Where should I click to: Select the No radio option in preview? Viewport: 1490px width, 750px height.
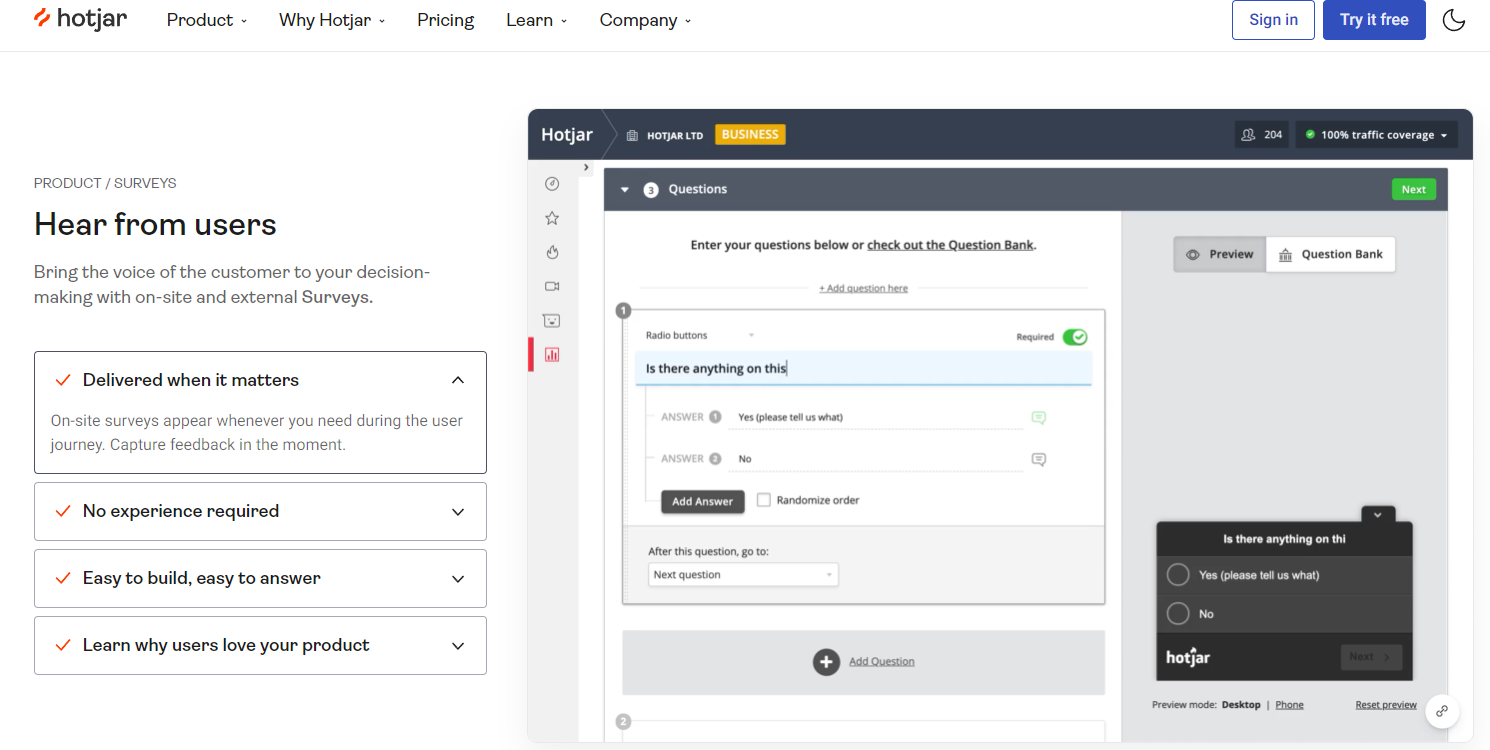point(1179,613)
